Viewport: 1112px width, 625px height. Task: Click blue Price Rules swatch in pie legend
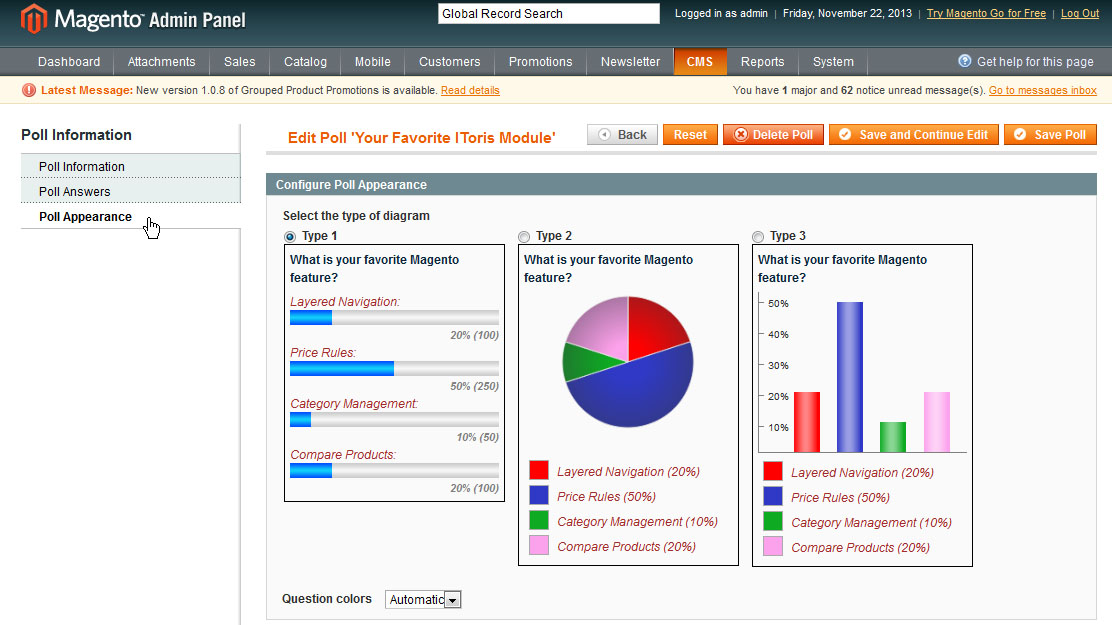(539, 495)
